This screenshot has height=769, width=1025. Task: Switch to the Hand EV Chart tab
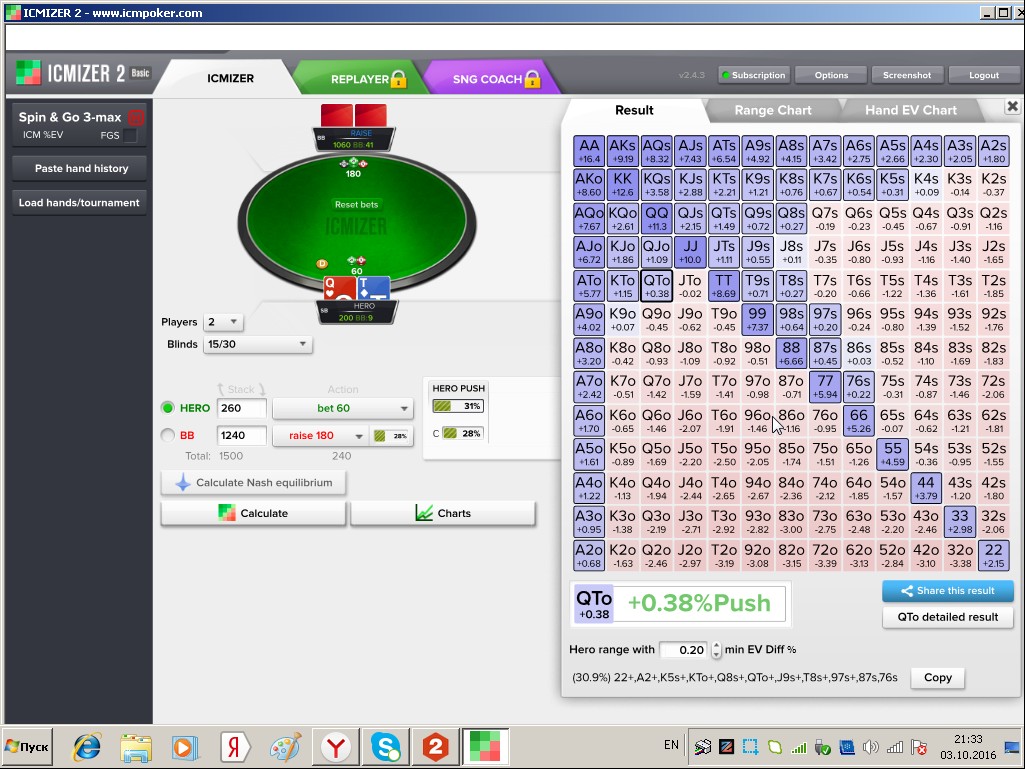pyautogui.click(x=911, y=111)
